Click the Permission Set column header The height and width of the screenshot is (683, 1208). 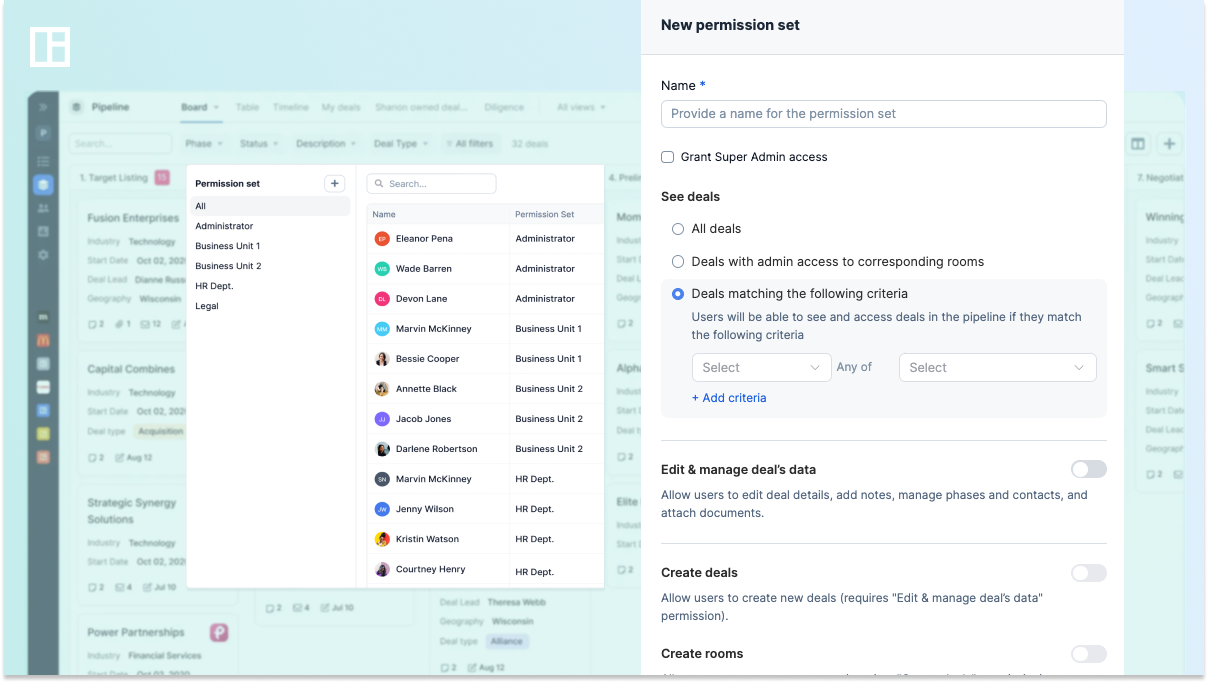click(545, 214)
